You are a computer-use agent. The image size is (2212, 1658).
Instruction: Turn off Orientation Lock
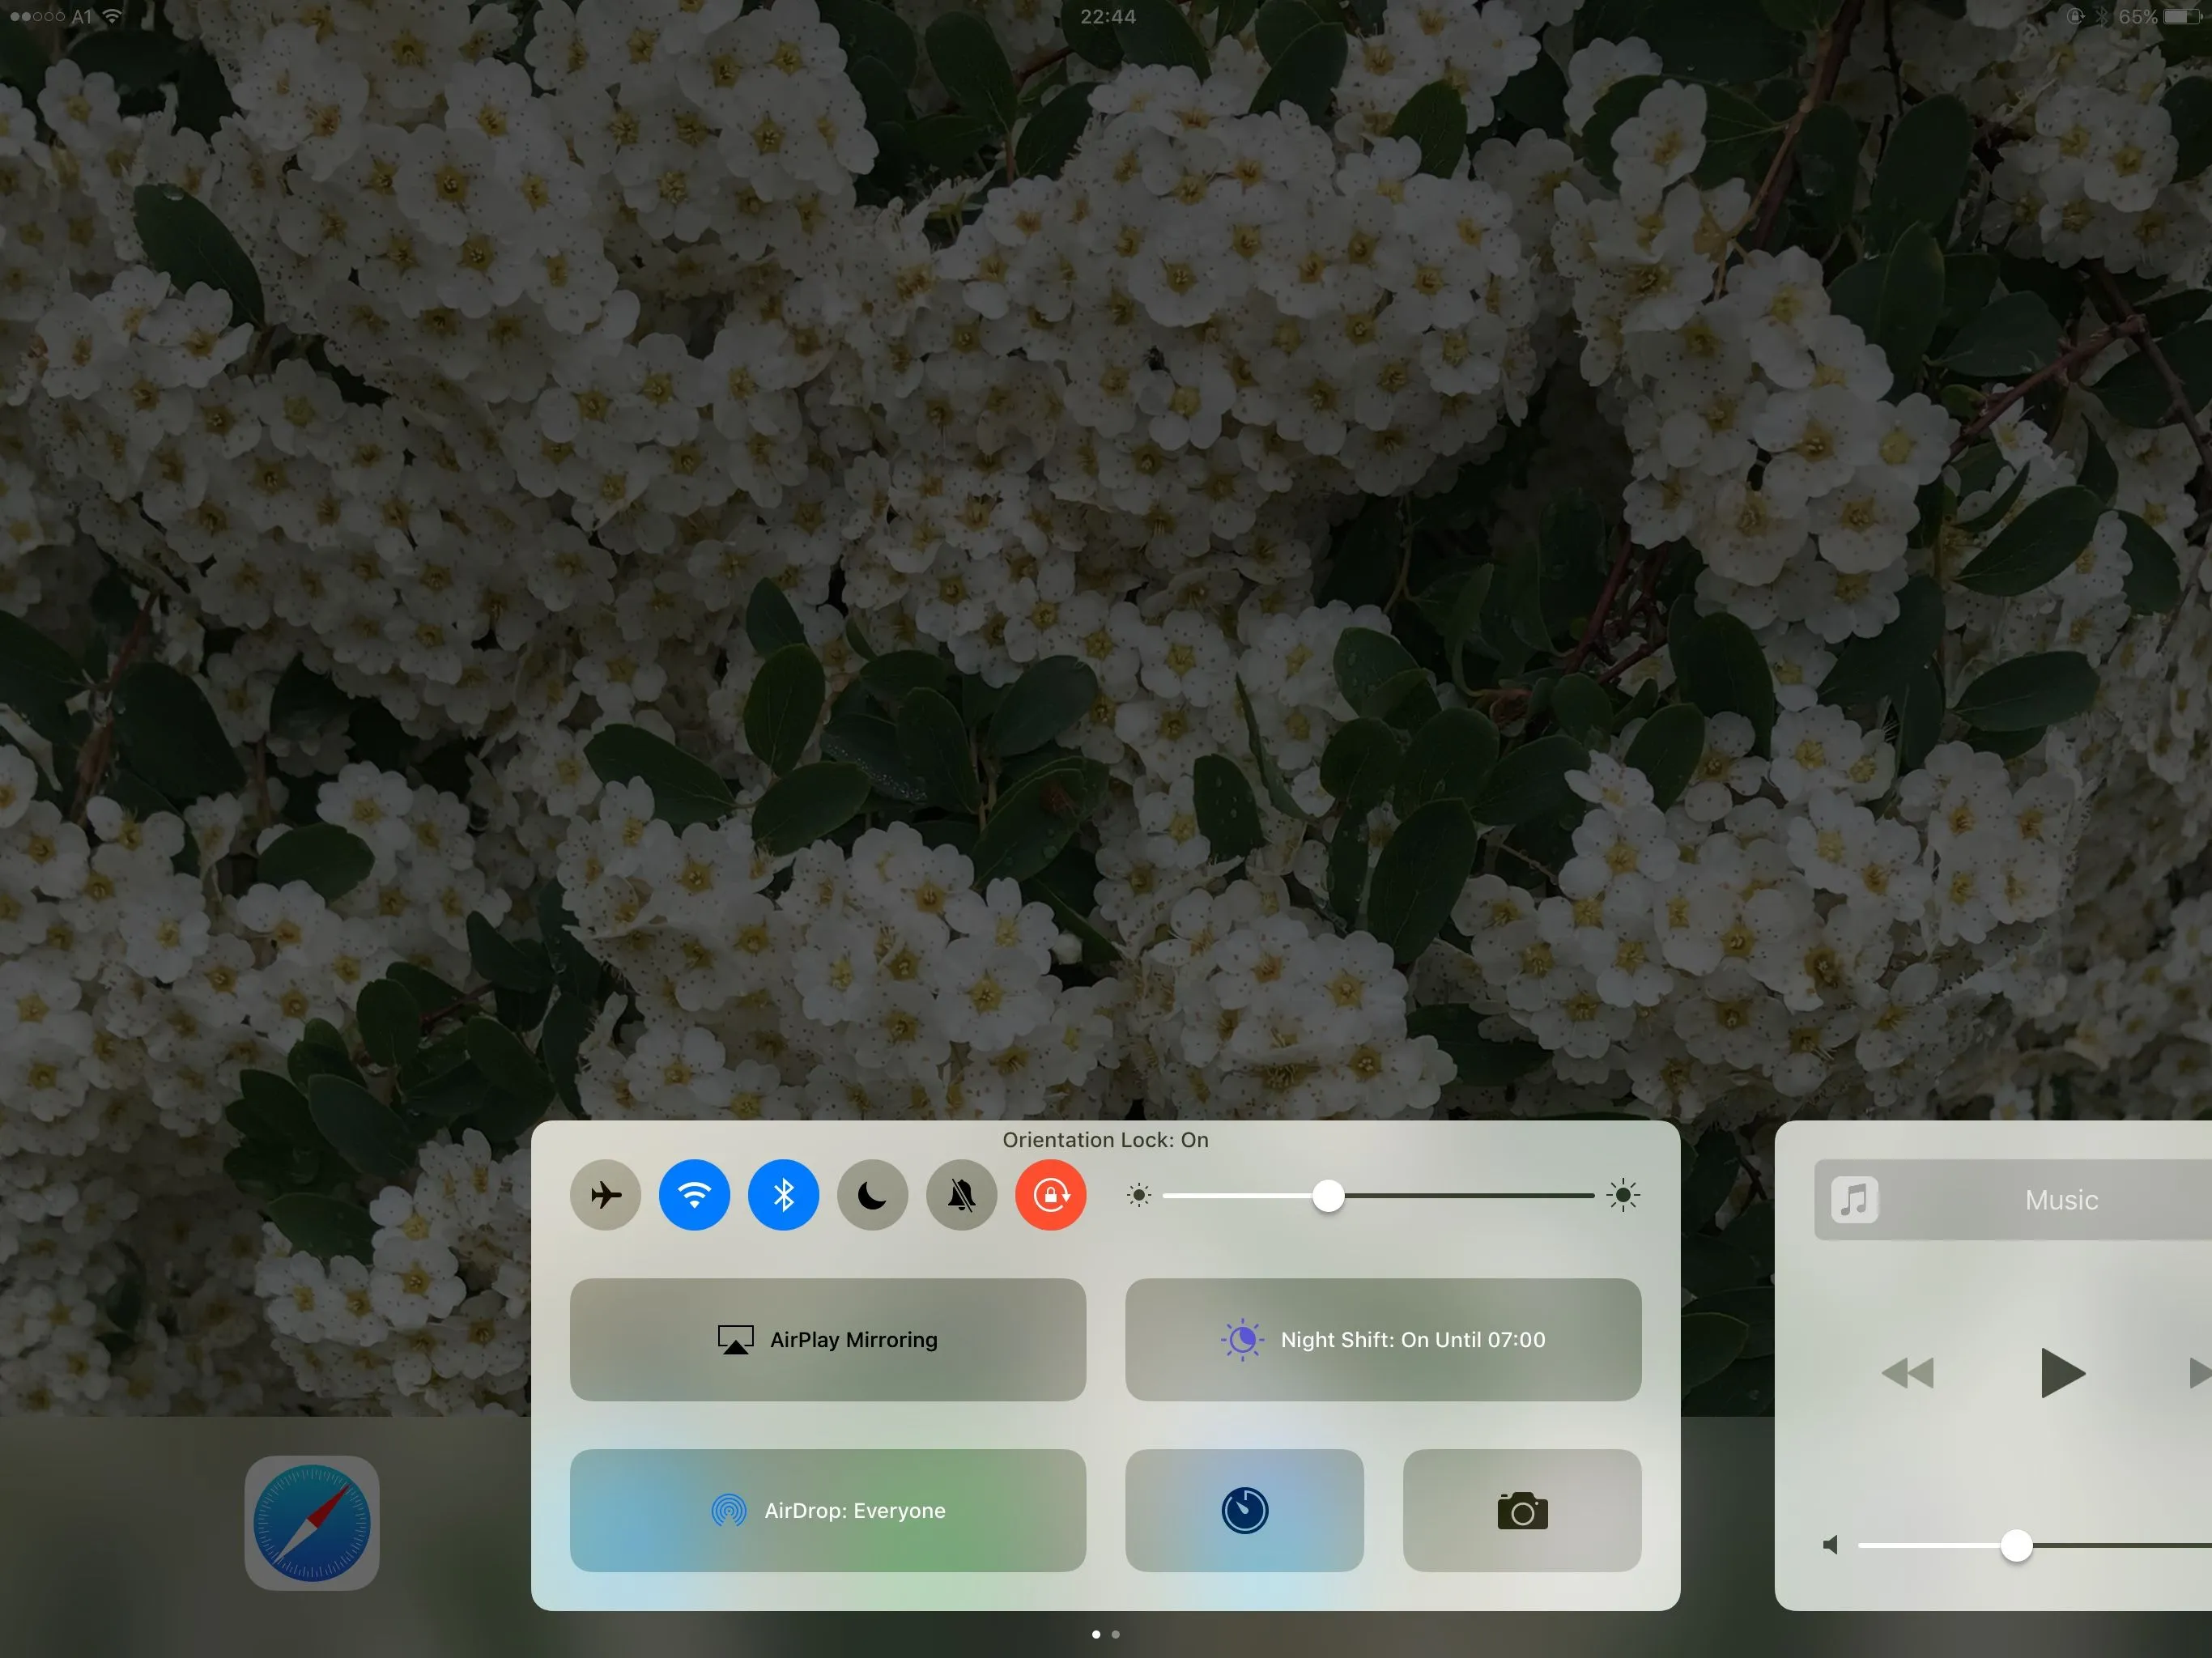[x=1050, y=1195]
